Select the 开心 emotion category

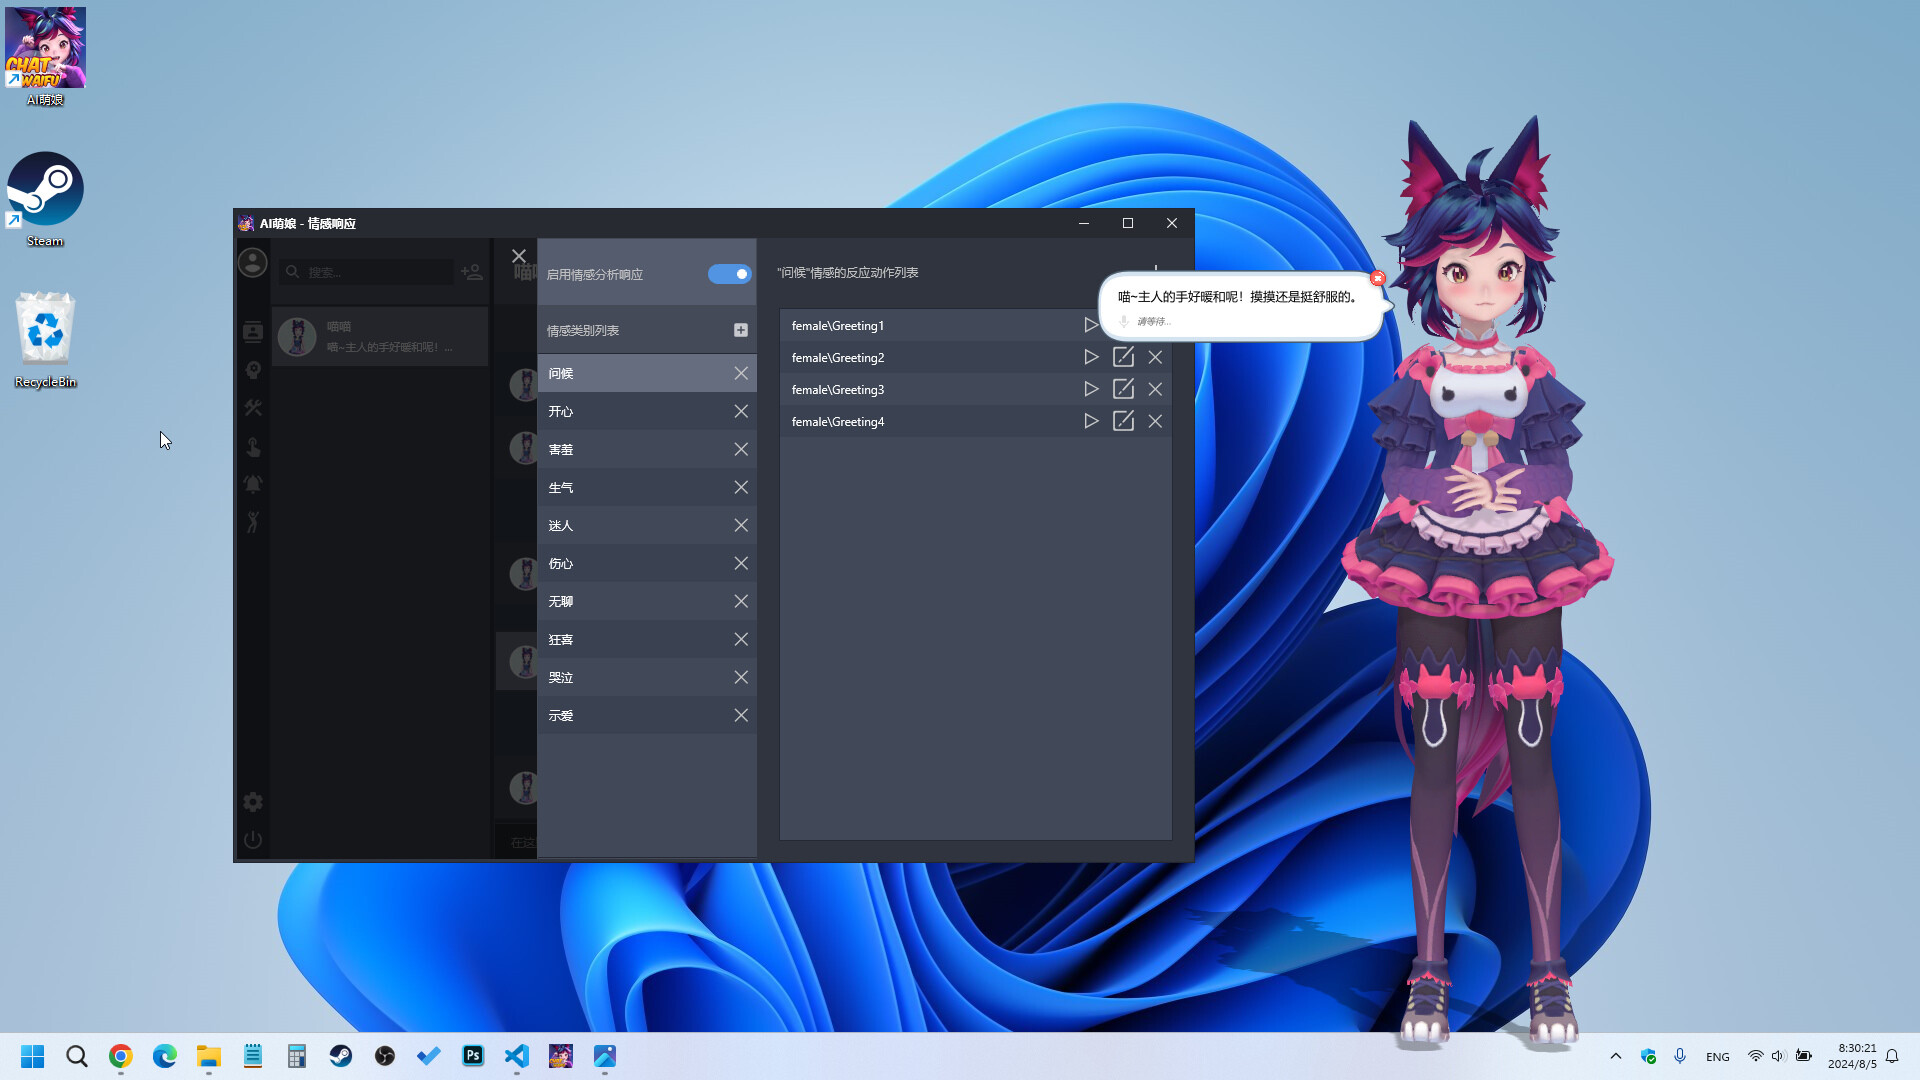(620, 411)
